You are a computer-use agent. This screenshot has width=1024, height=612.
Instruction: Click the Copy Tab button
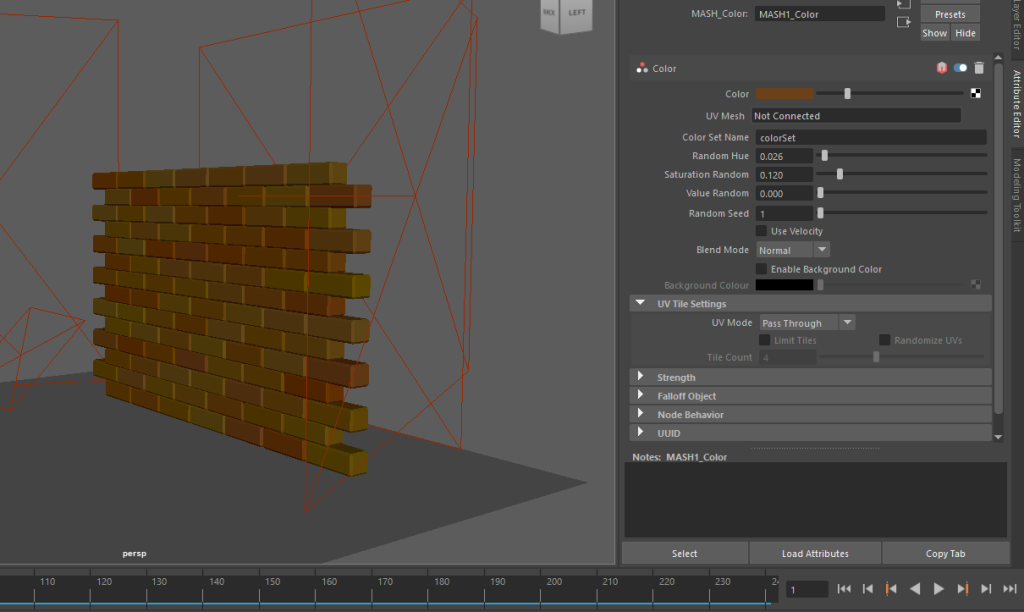click(945, 553)
